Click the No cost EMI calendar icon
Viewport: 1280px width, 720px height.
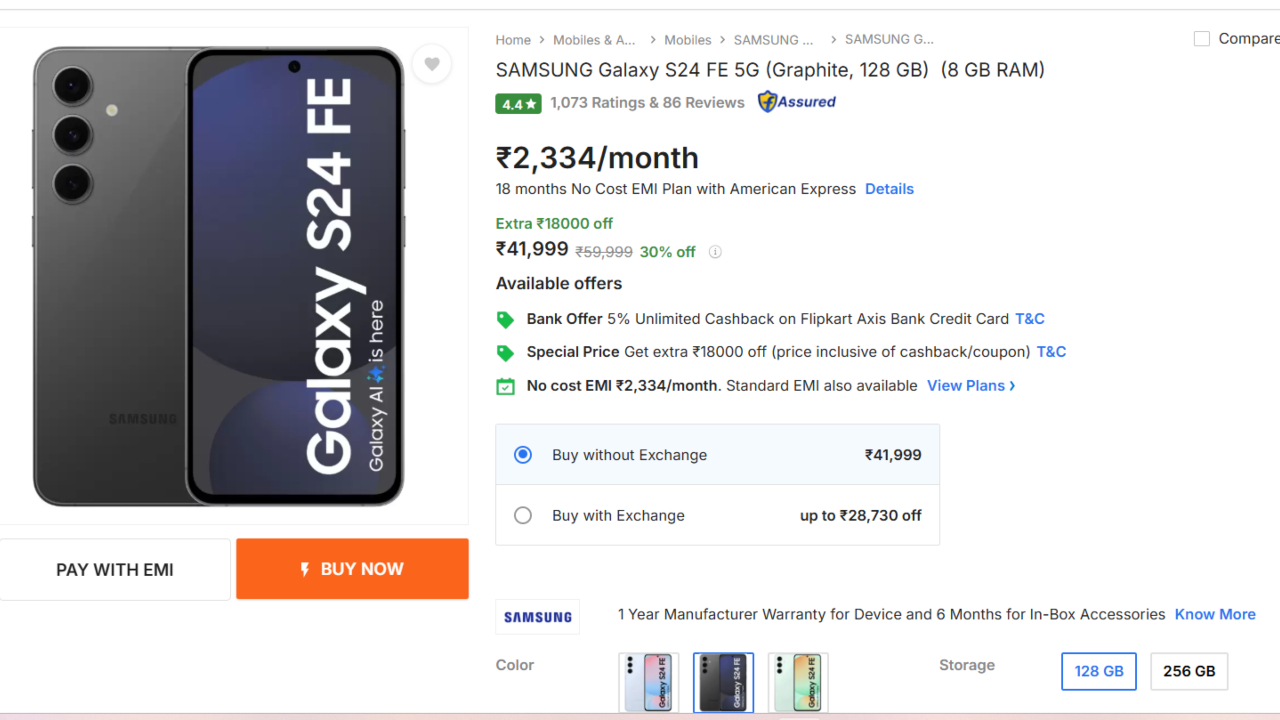[x=506, y=386]
